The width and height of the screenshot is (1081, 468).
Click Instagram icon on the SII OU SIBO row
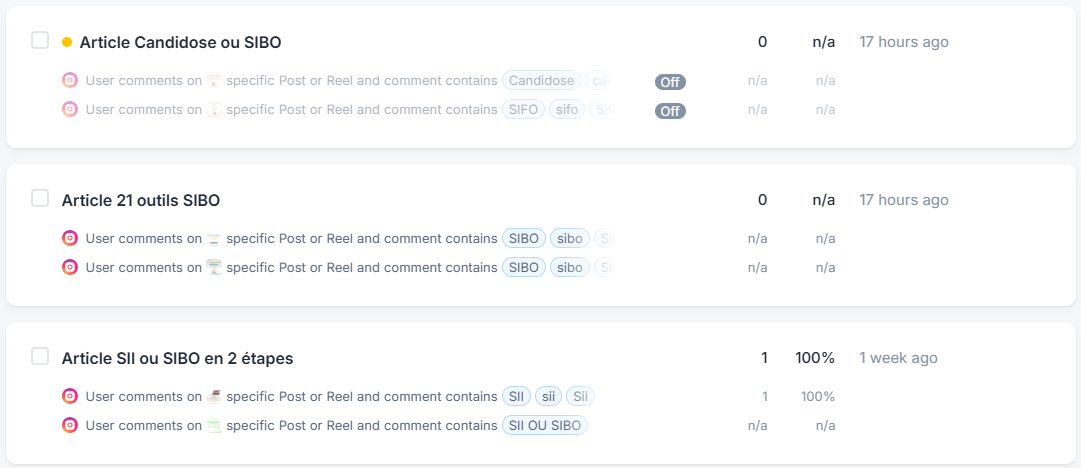click(x=70, y=425)
